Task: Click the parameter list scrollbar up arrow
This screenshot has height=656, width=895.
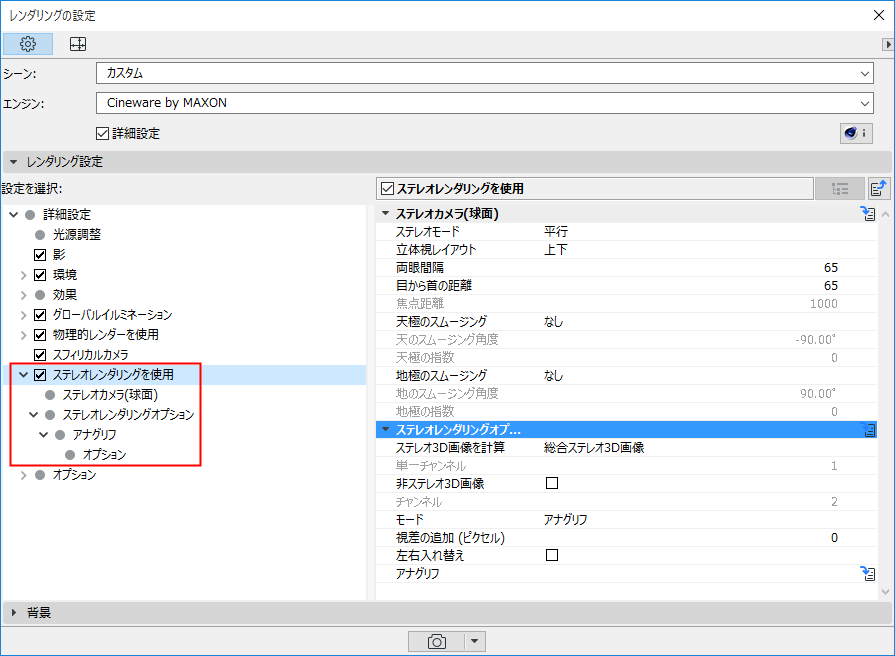Action: tap(885, 215)
